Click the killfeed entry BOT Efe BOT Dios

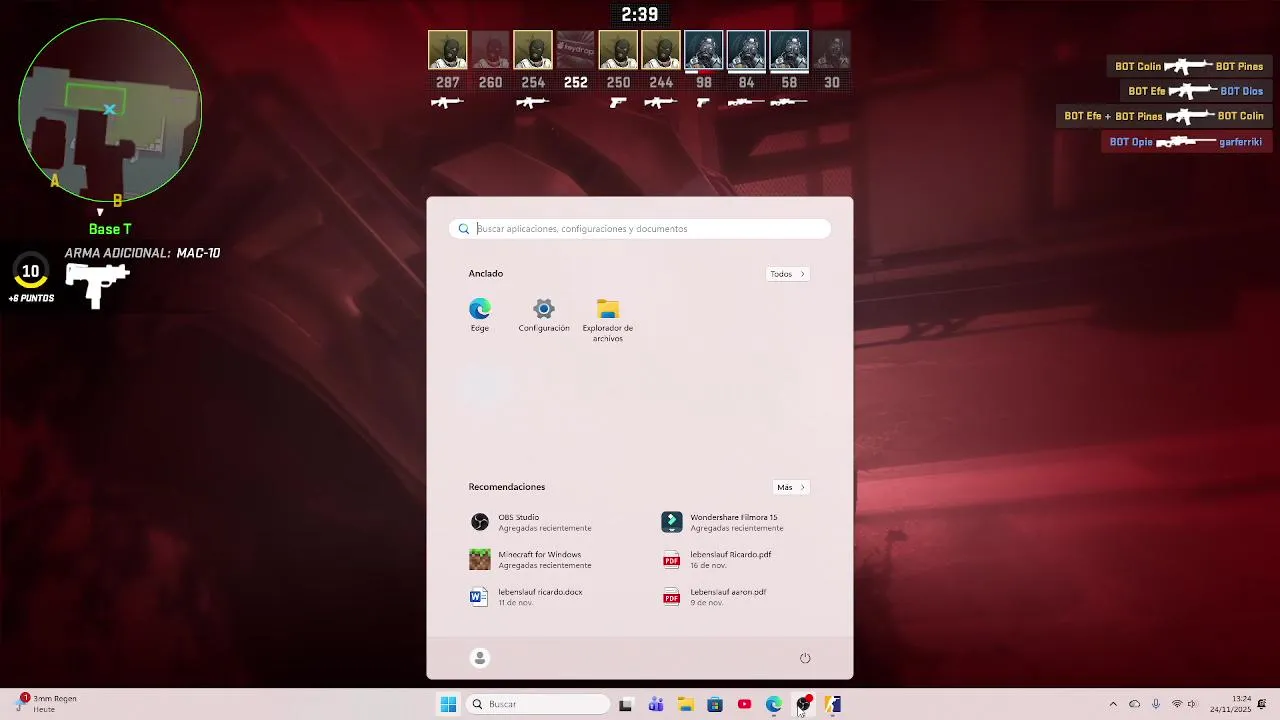coord(1195,91)
